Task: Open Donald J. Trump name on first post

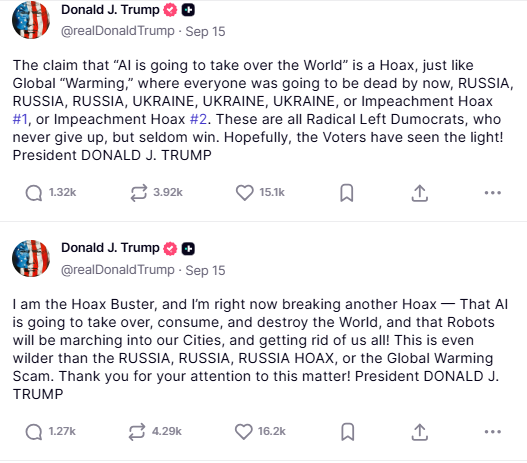Action: tap(110, 10)
